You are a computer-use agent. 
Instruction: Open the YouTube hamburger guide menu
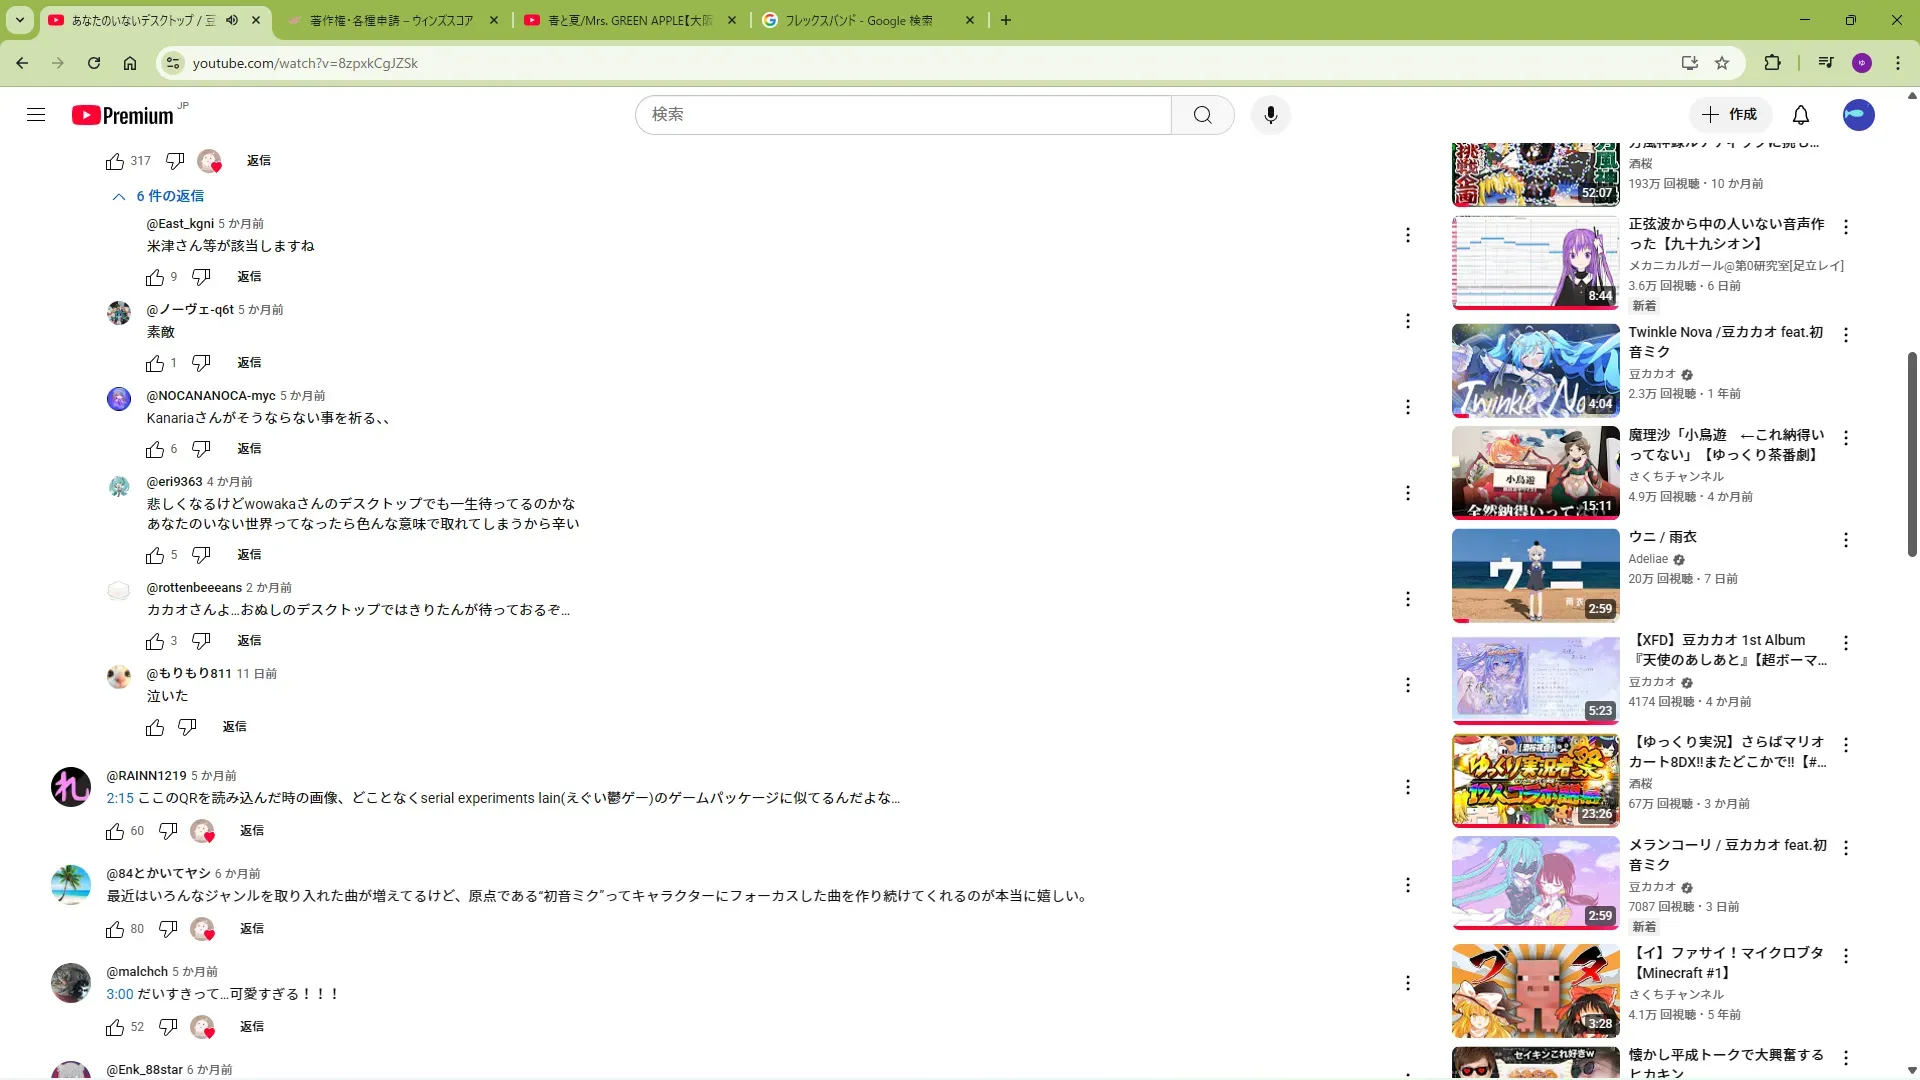[36, 115]
